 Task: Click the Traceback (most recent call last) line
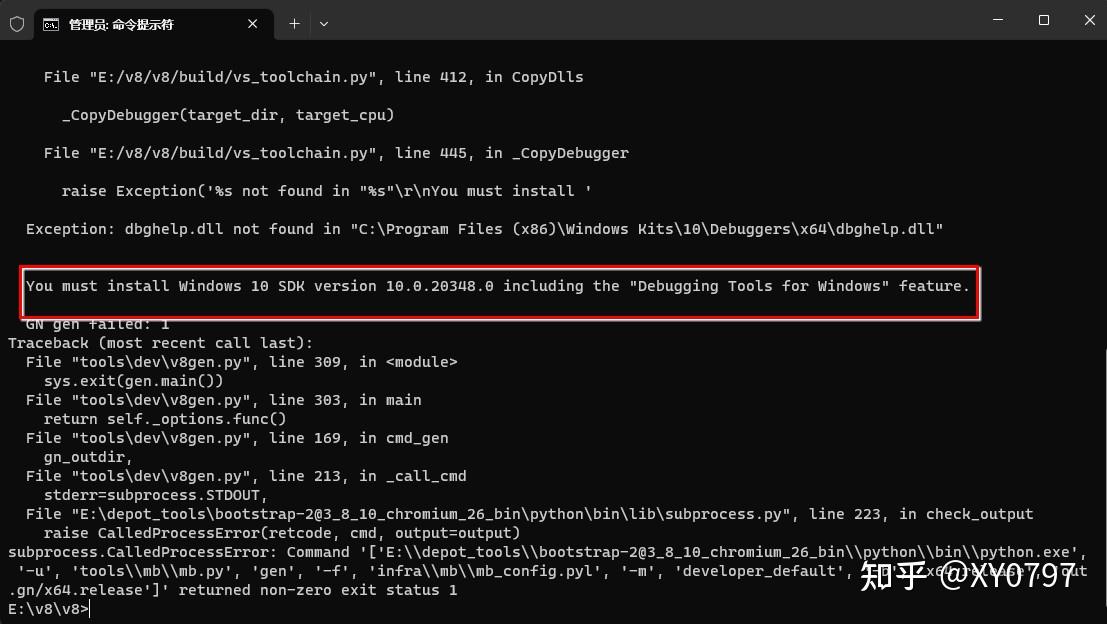[160, 343]
